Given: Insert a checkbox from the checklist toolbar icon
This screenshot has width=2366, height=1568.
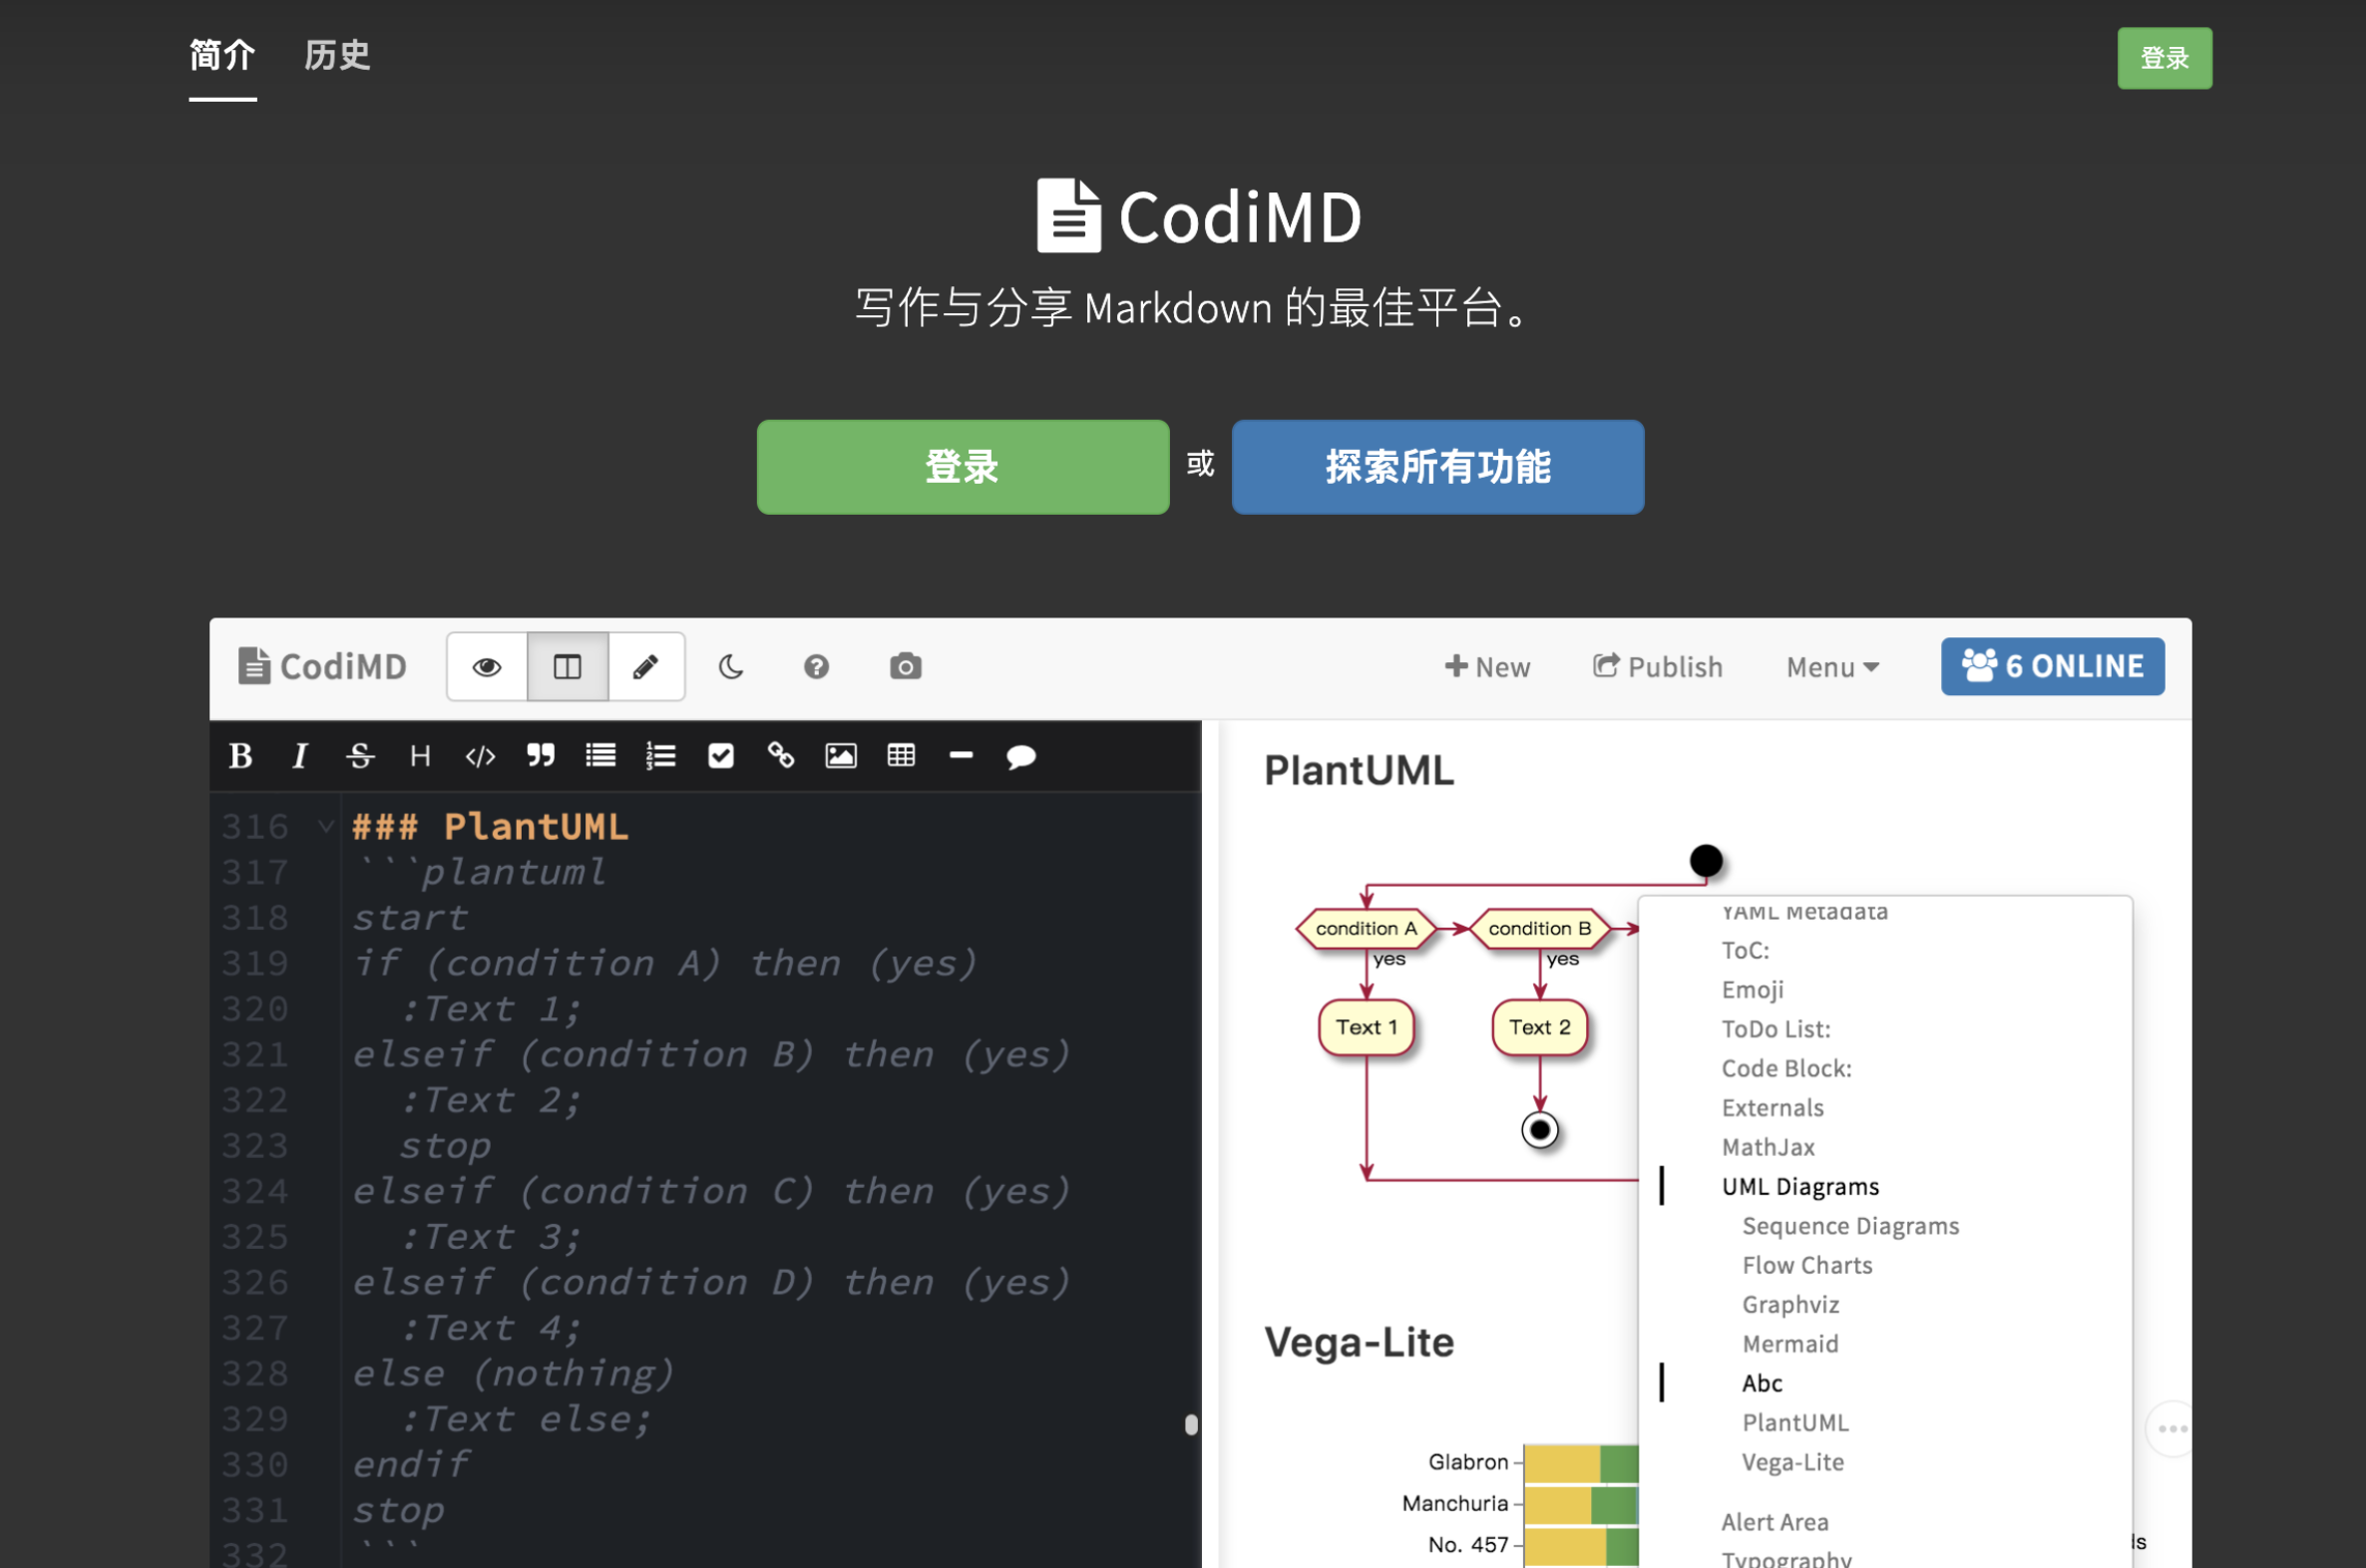Looking at the screenshot, I should (x=720, y=756).
